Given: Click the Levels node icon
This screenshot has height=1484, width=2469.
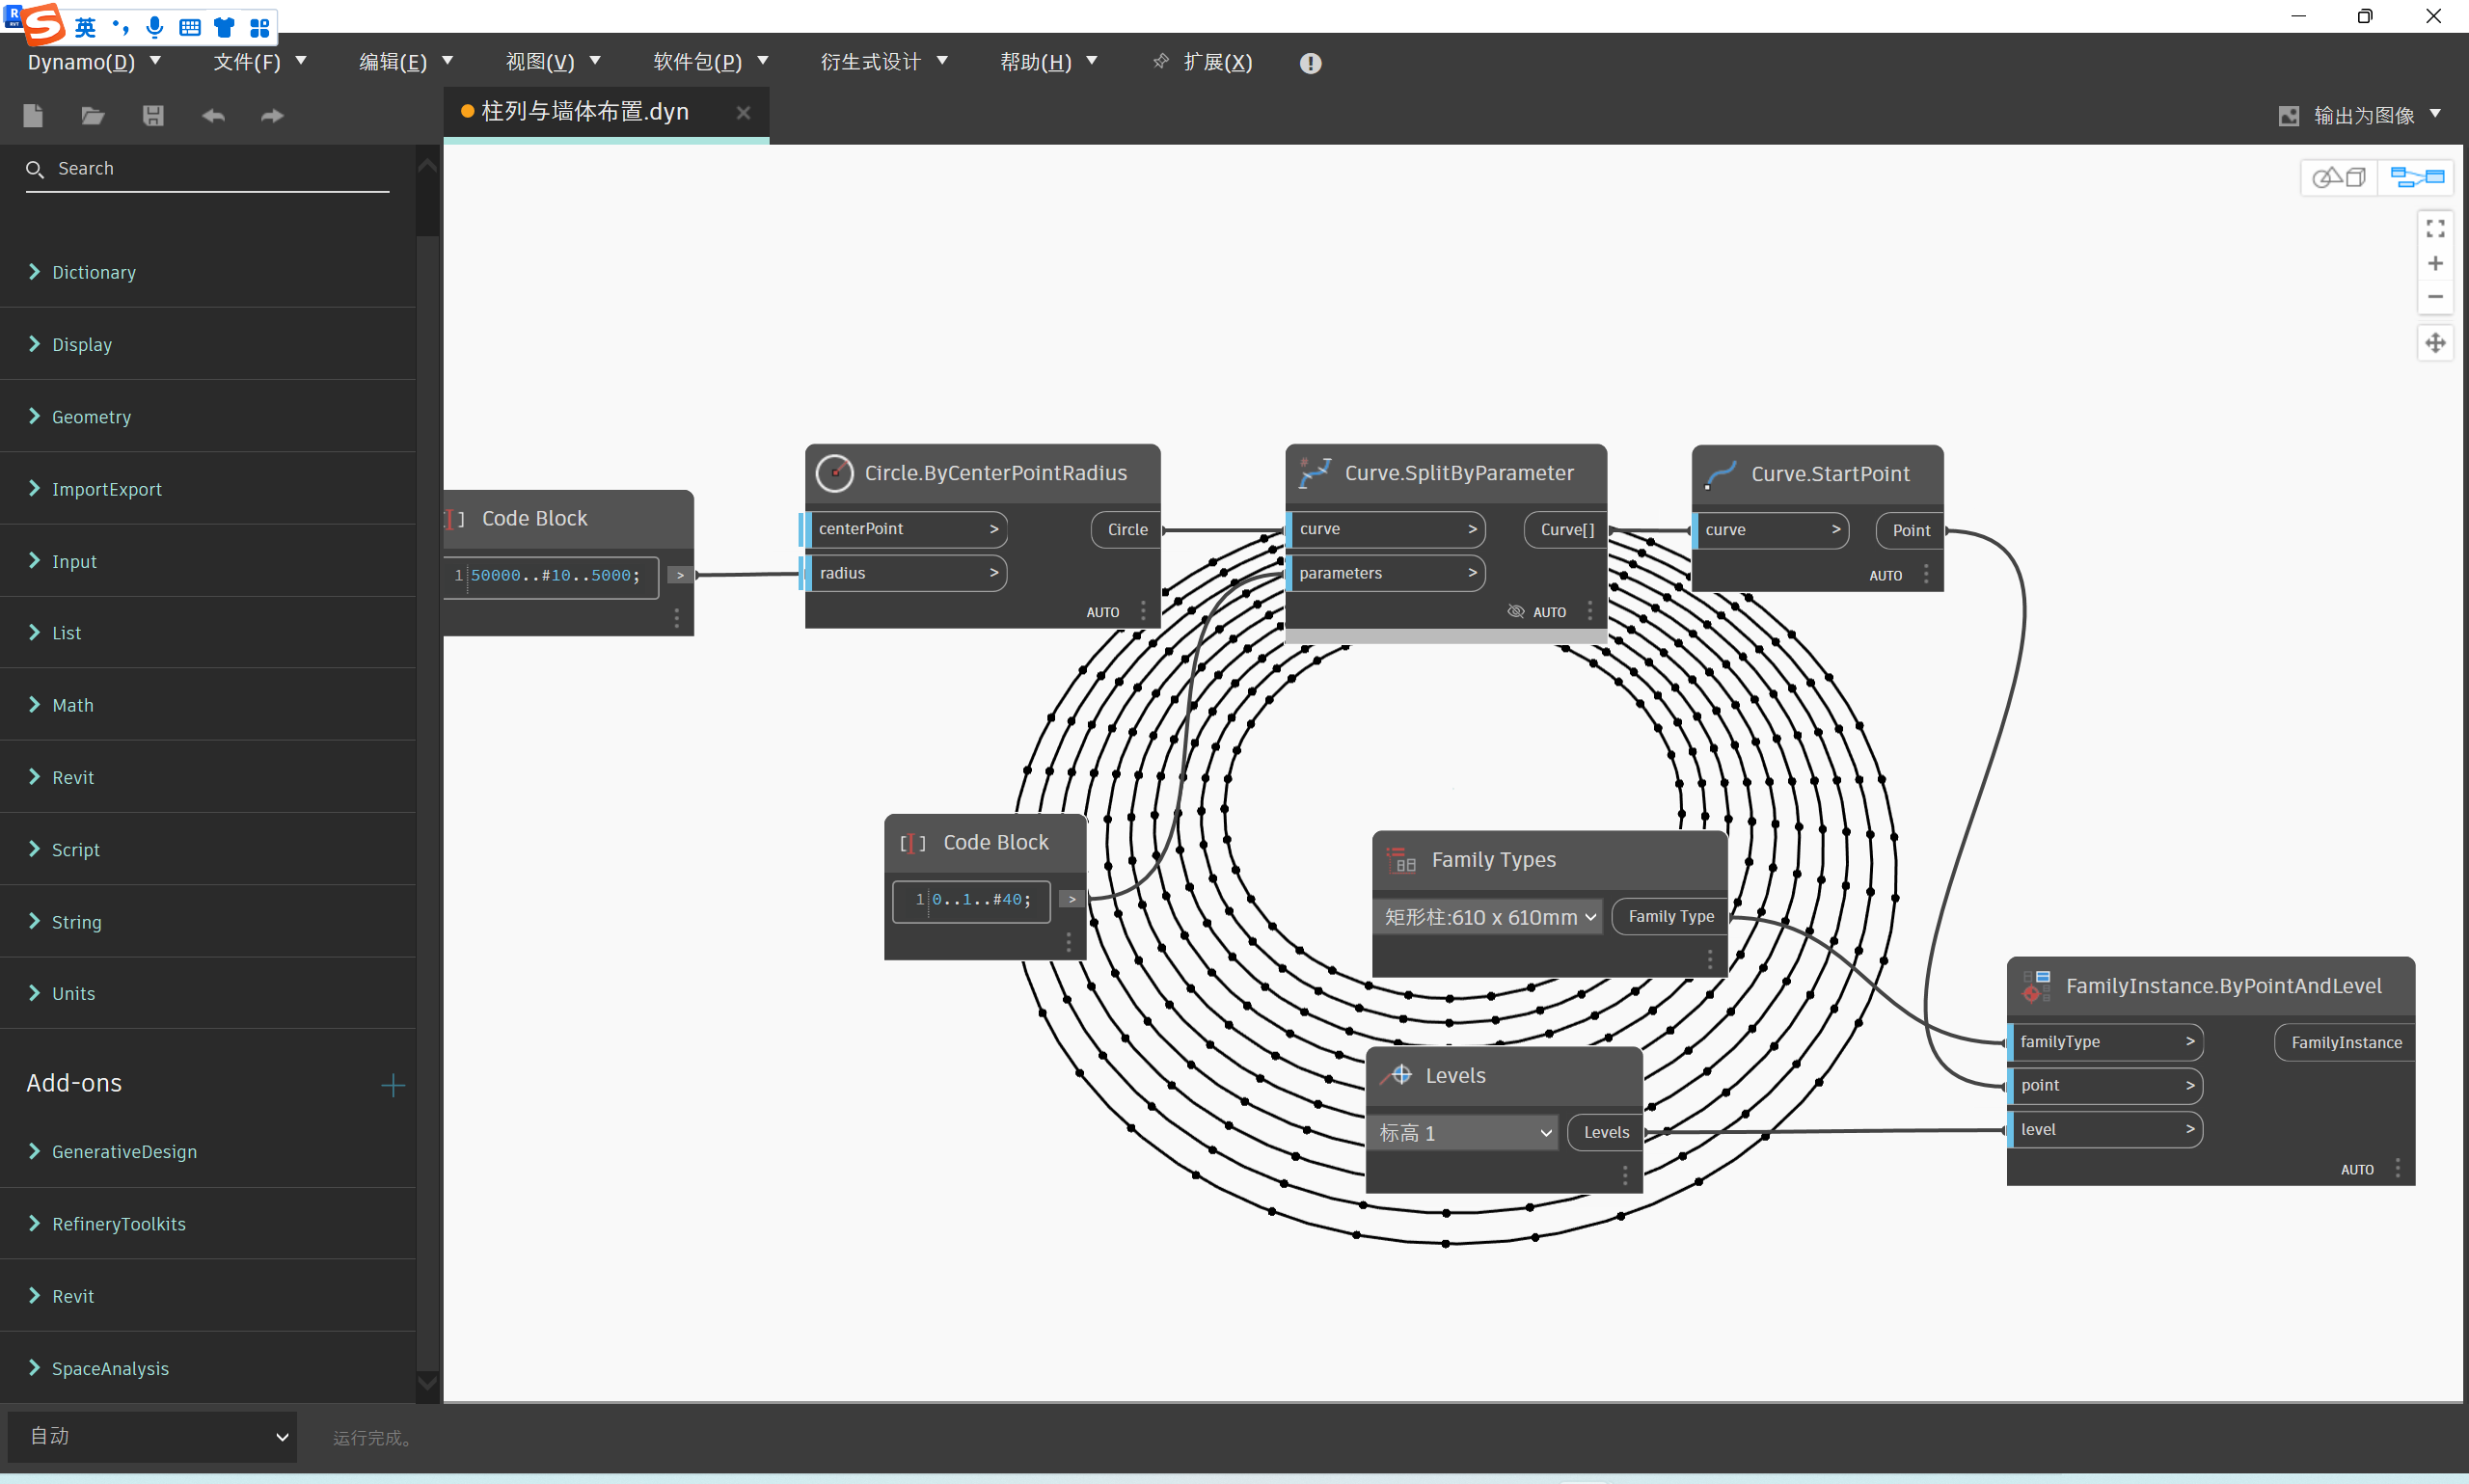Looking at the screenshot, I should 1396,1076.
